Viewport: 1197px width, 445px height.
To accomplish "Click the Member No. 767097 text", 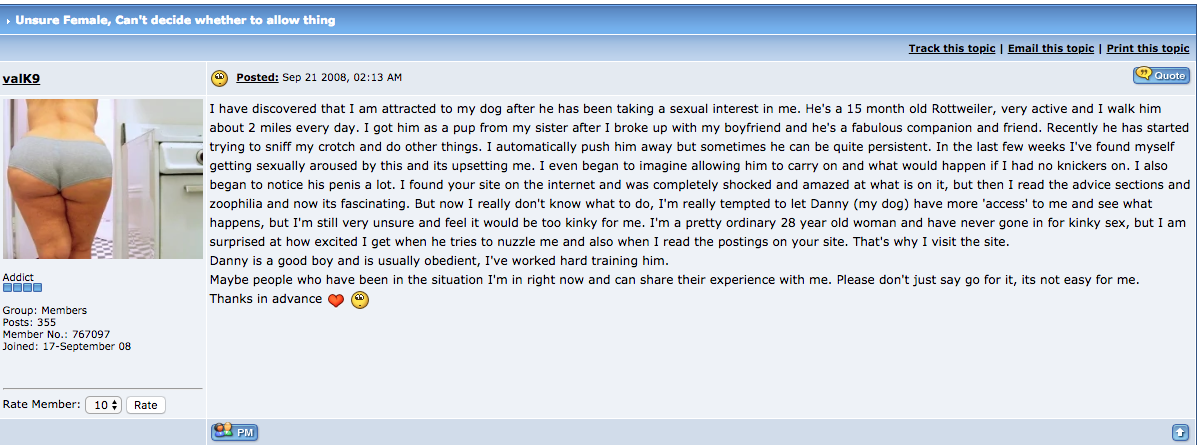I will [x=56, y=334].
